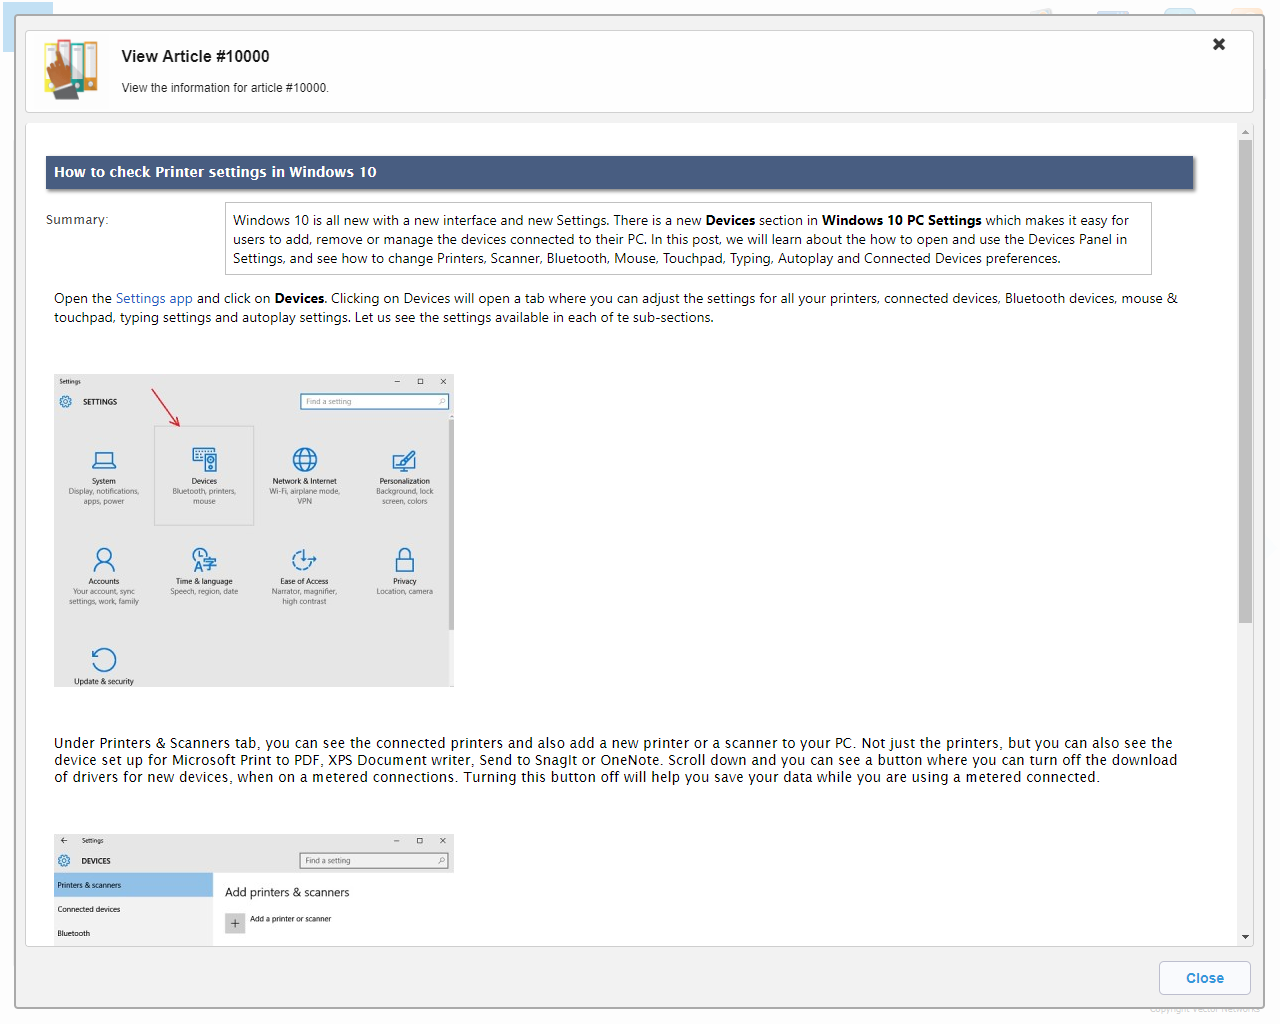Click the article scrollbar down arrow
The height and width of the screenshot is (1024, 1280).
[1245, 937]
